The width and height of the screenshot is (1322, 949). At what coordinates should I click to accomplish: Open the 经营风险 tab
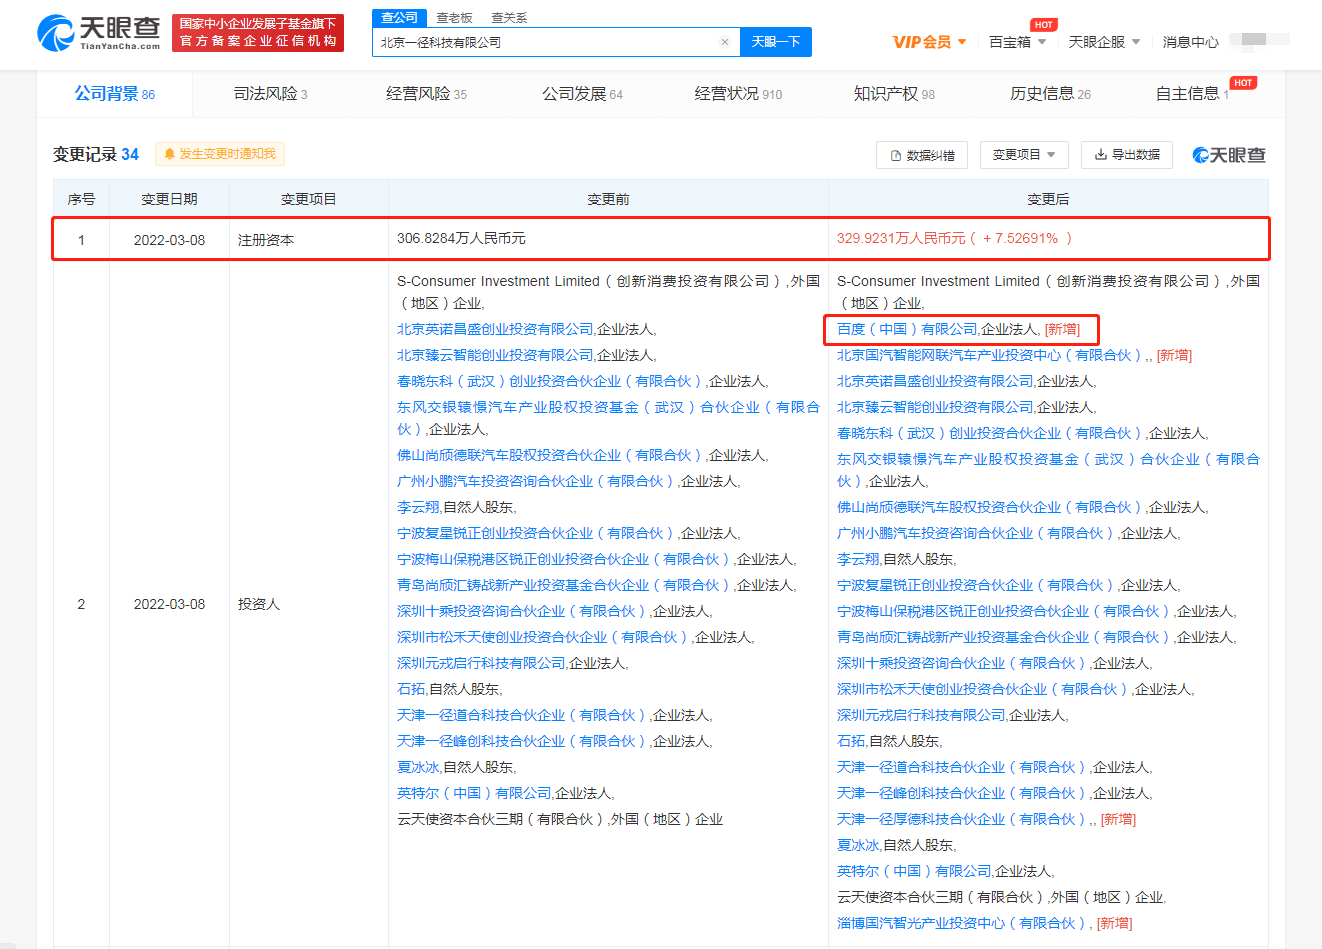pyautogui.click(x=426, y=94)
